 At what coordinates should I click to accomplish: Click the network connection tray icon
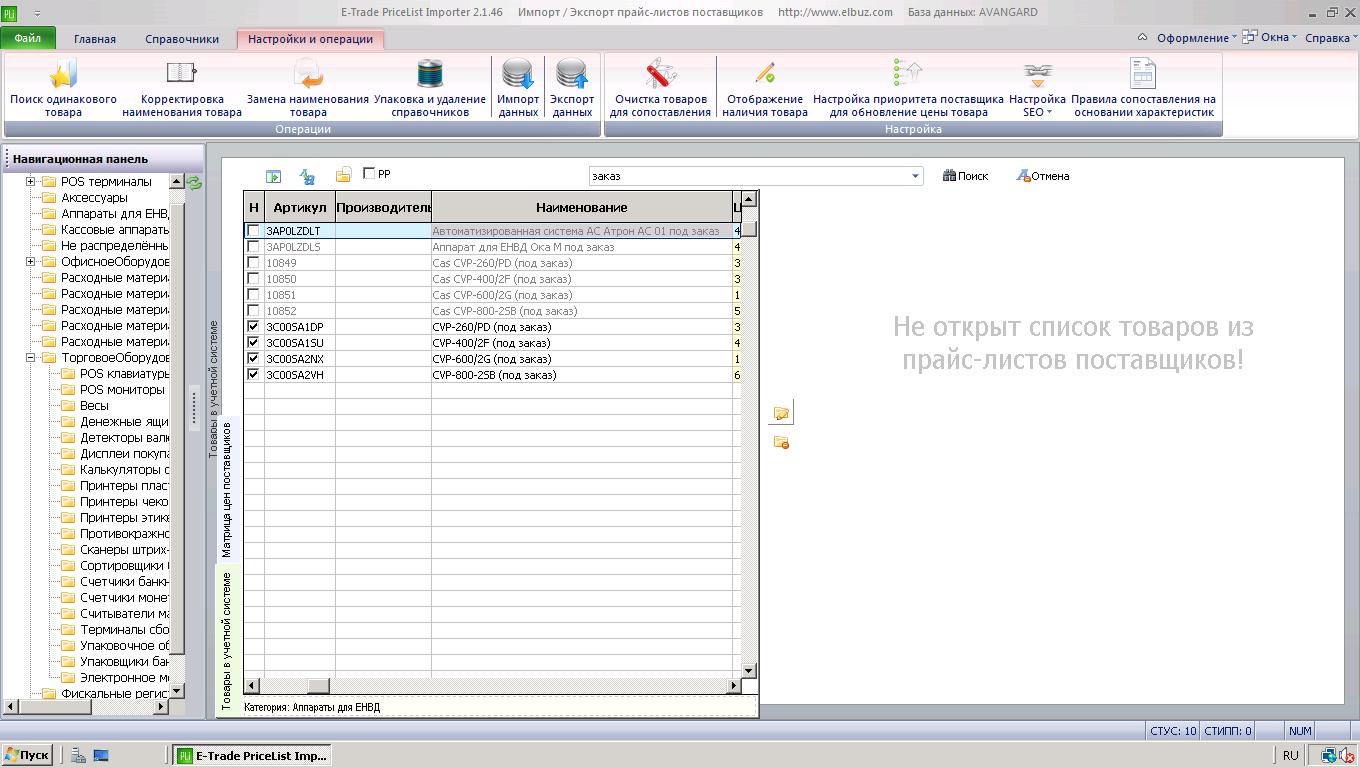1327,756
